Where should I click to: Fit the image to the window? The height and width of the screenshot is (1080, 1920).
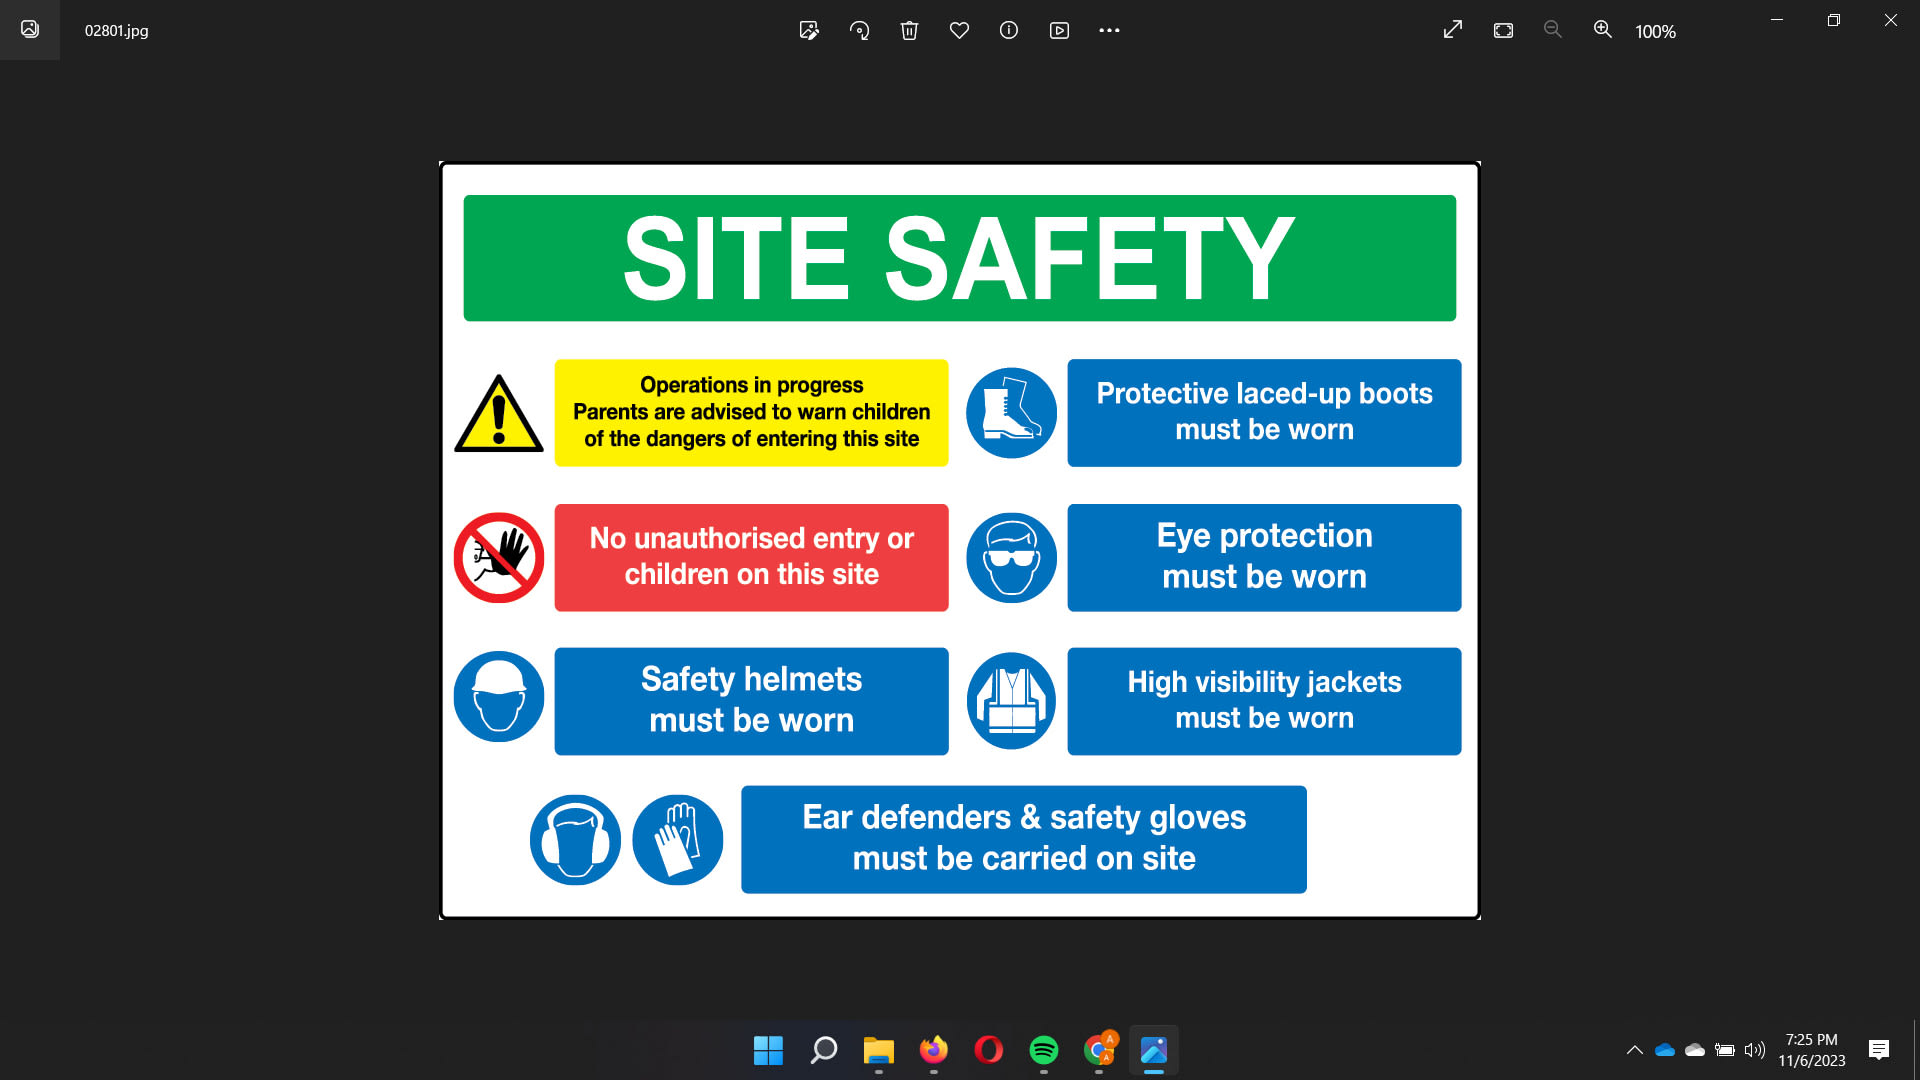(x=1502, y=30)
